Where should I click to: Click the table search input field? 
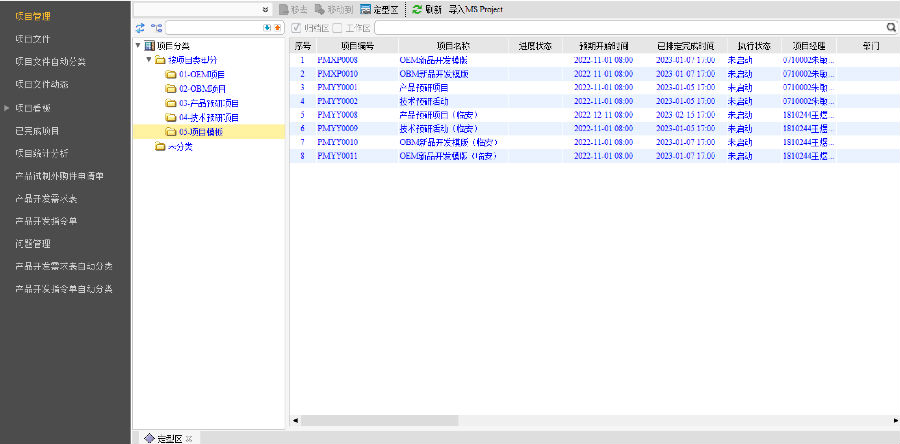(630, 28)
